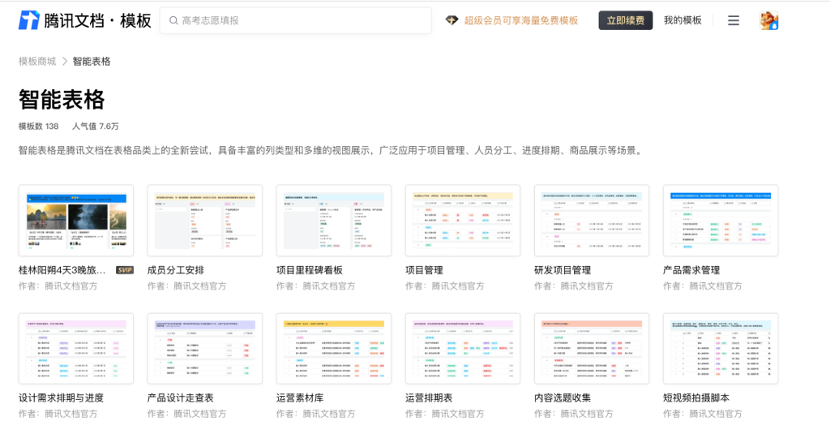Open the 产品需求管理 template preview
The width and height of the screenshot is (830, 438).
tap(720, 220)
